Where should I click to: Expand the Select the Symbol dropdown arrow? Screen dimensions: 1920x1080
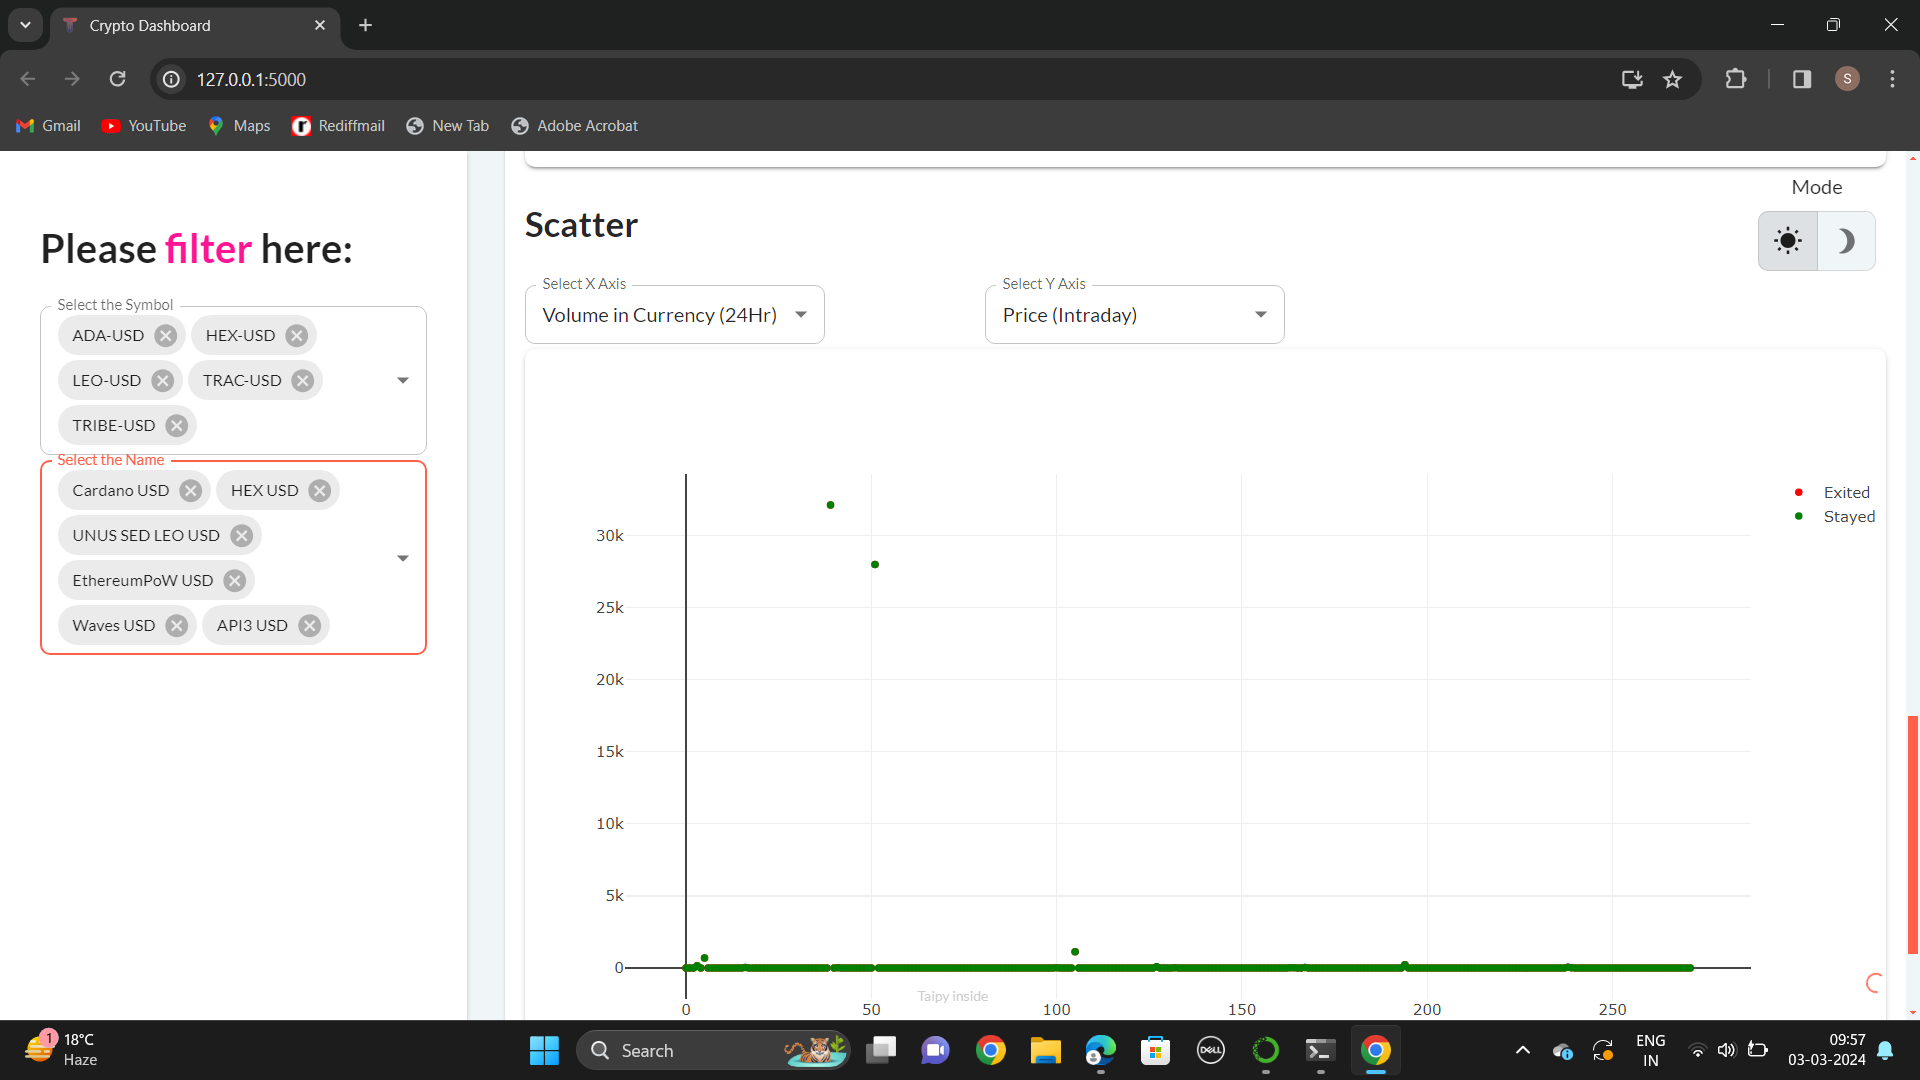[x=403, y=381]
